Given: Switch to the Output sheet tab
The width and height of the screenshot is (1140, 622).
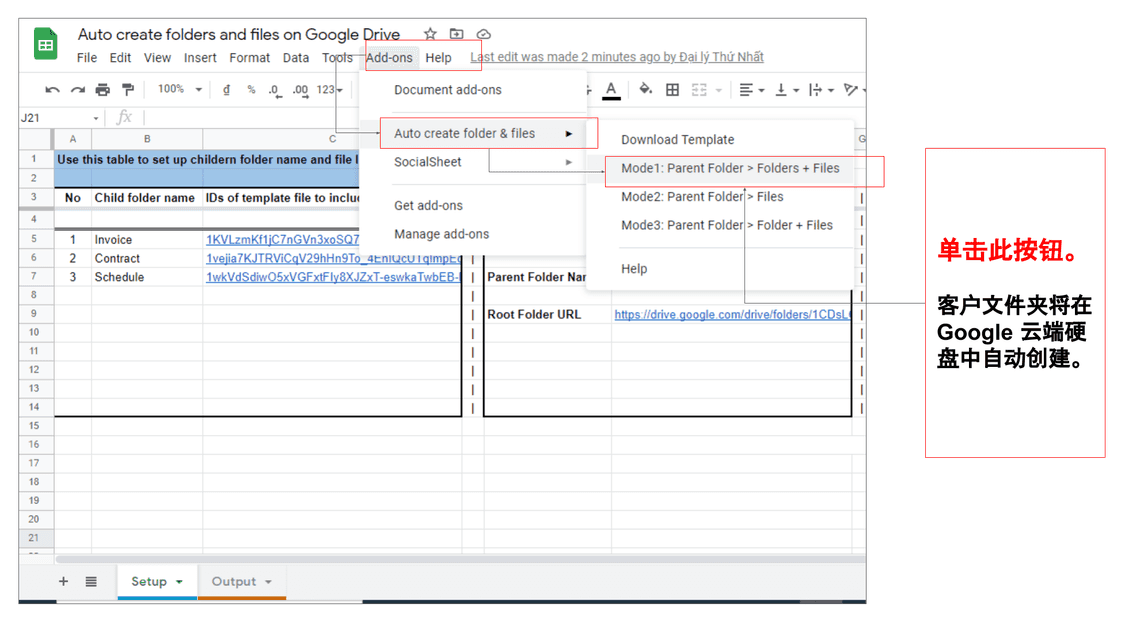Looking at the screenshot, I should [234, 581].
